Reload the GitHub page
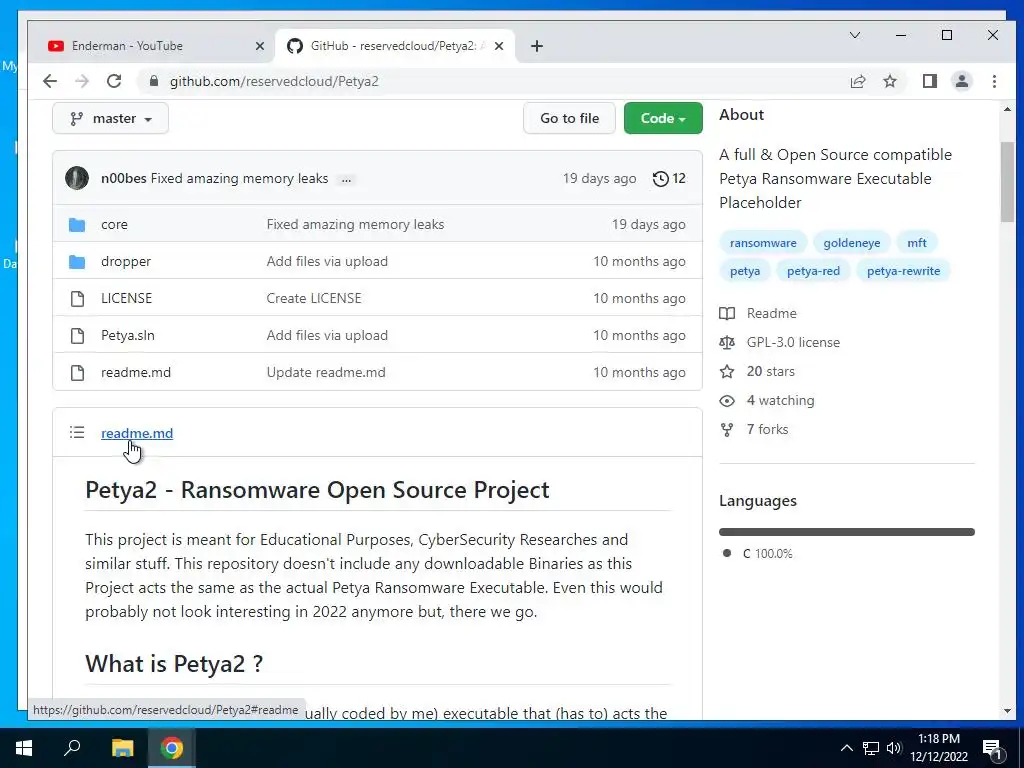The width and height of the screenshot is (1024, 768). [x=114, y=81]
